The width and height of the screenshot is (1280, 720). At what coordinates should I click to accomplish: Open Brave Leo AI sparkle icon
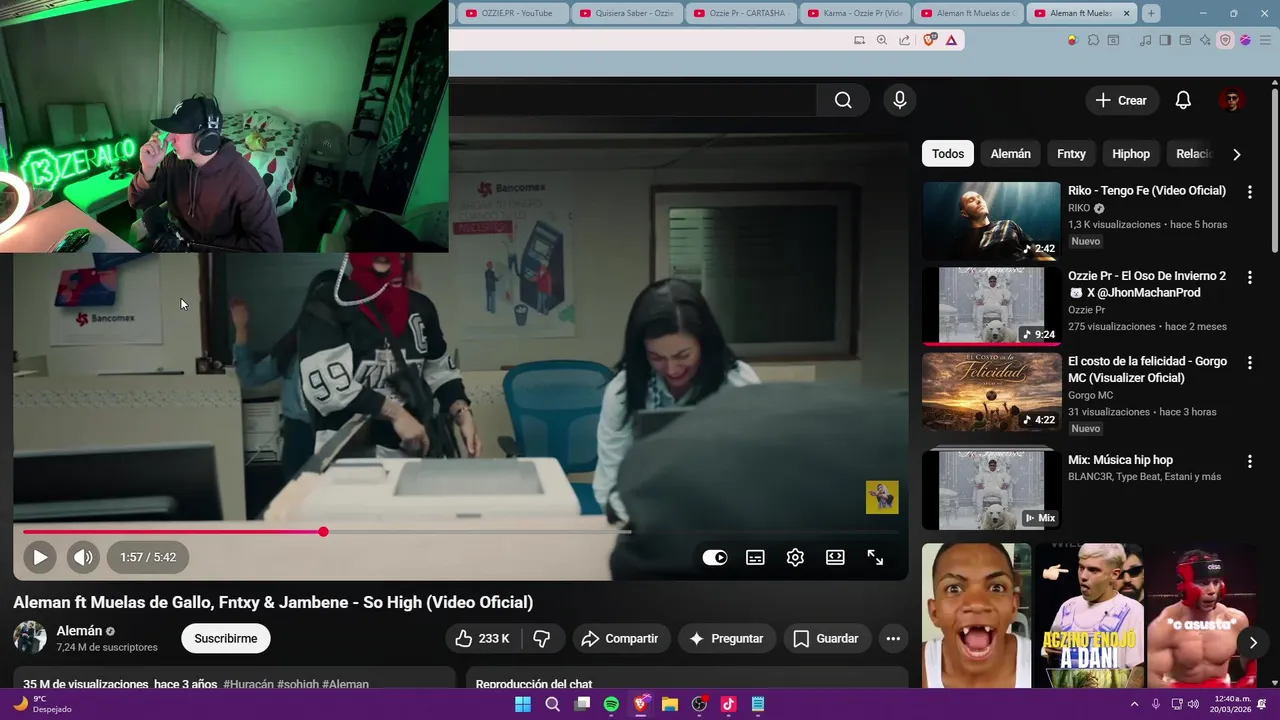[1205, 40]
